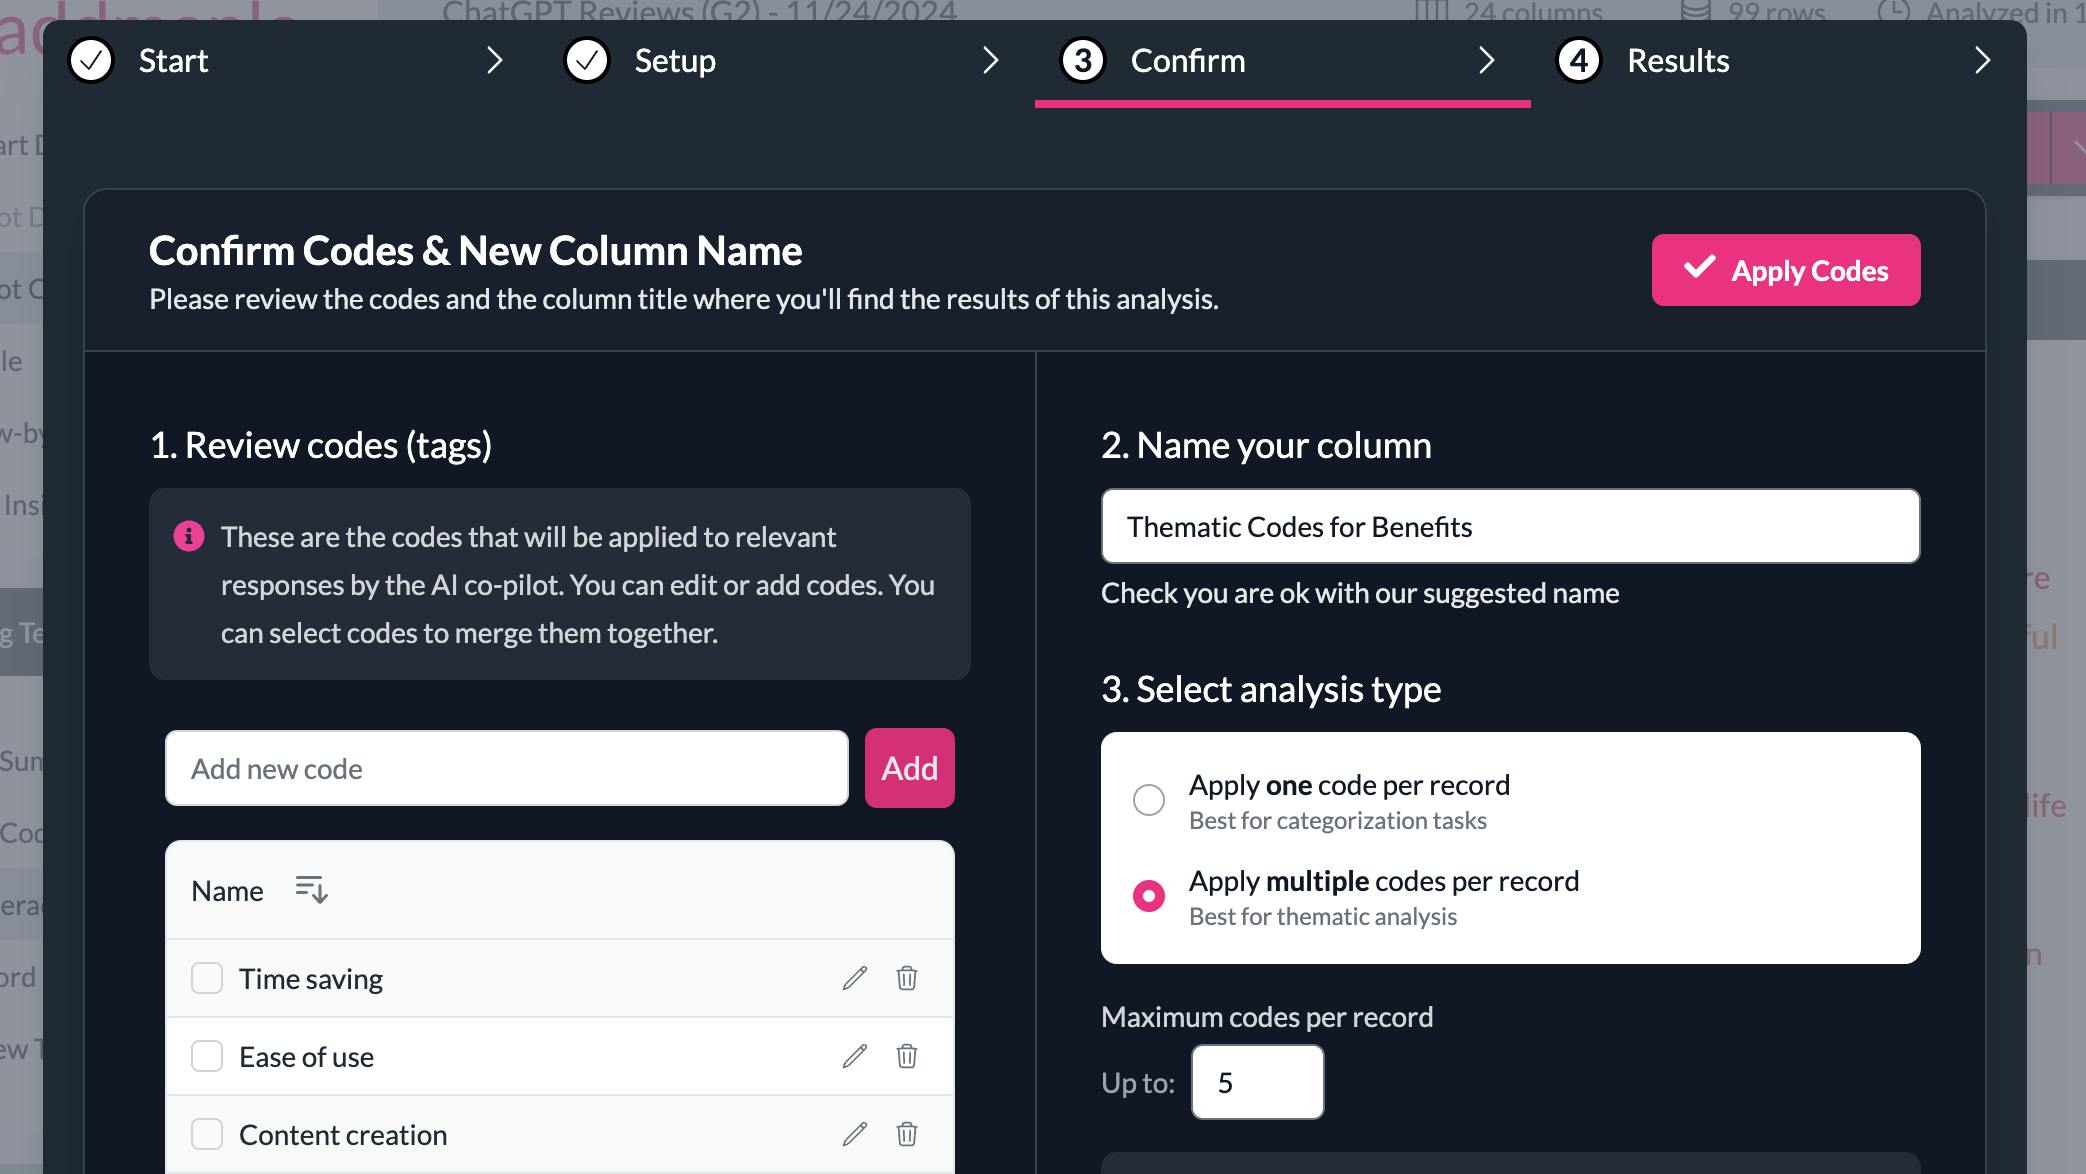Edit the Time saving code
This screenshot has height=1174, width=2086.
coord(854,978)
